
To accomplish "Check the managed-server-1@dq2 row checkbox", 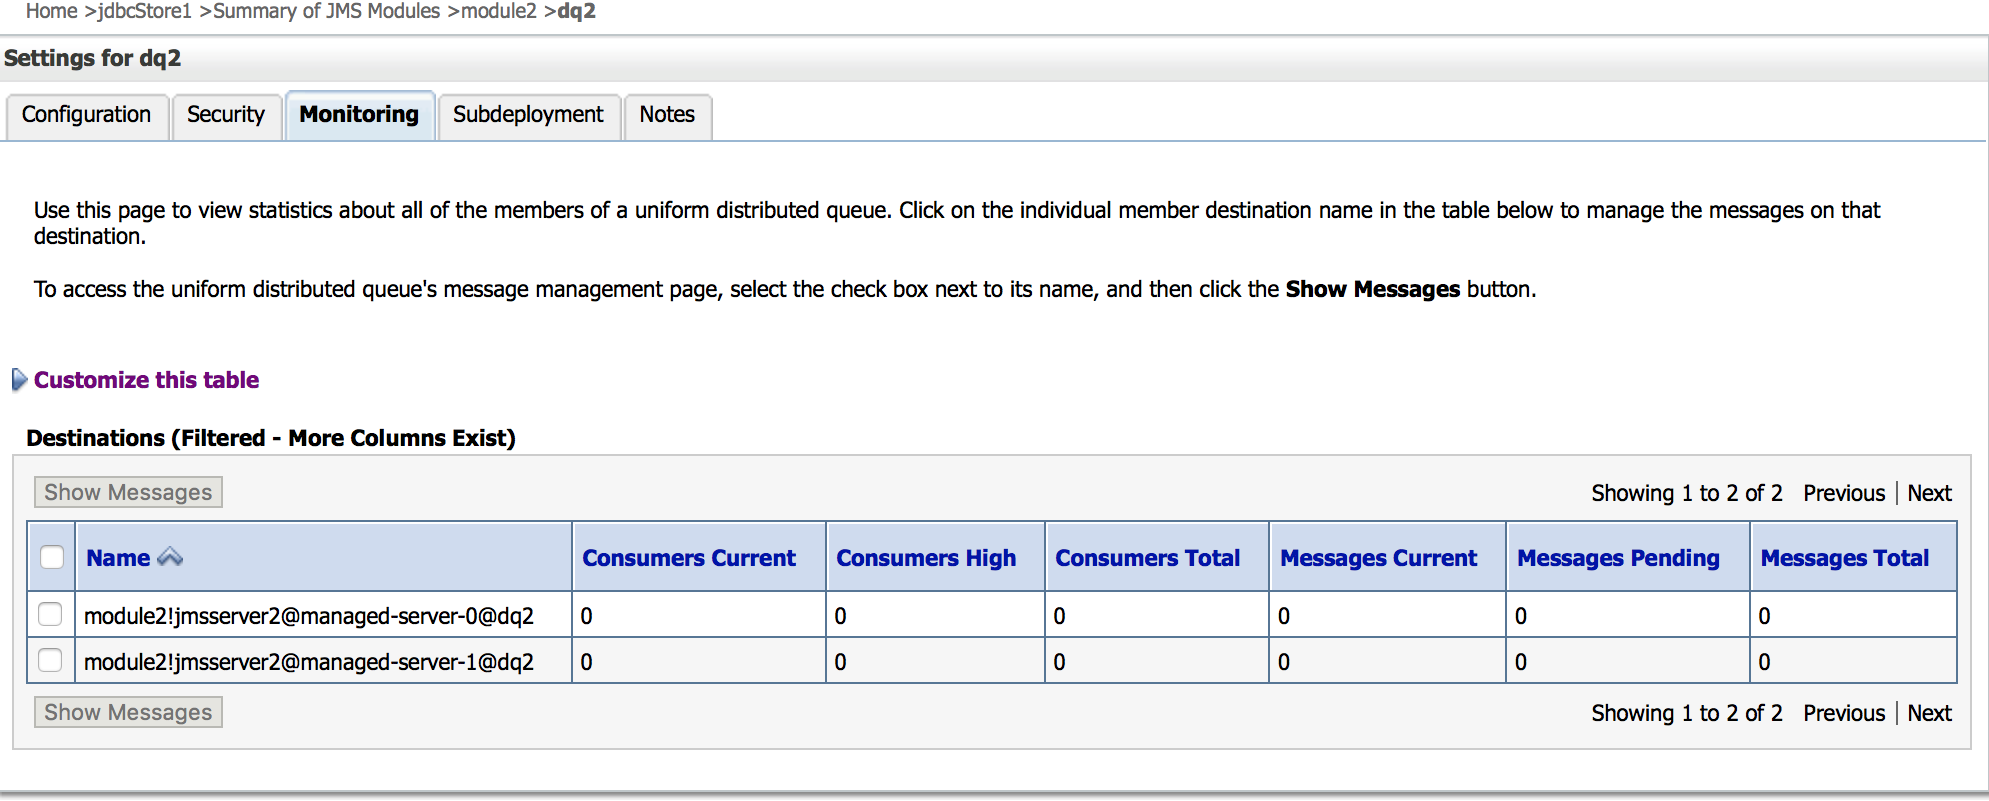I will pyautogui.click(x=50, y=660).
